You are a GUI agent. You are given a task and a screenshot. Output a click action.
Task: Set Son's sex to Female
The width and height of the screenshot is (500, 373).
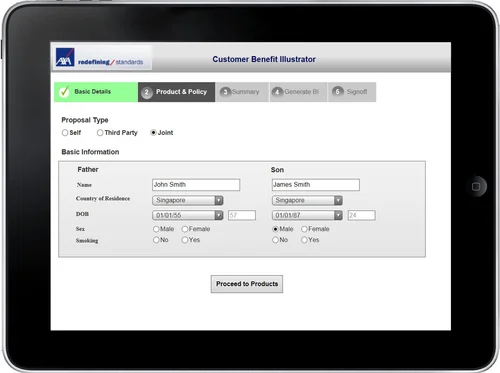[304, 229]
